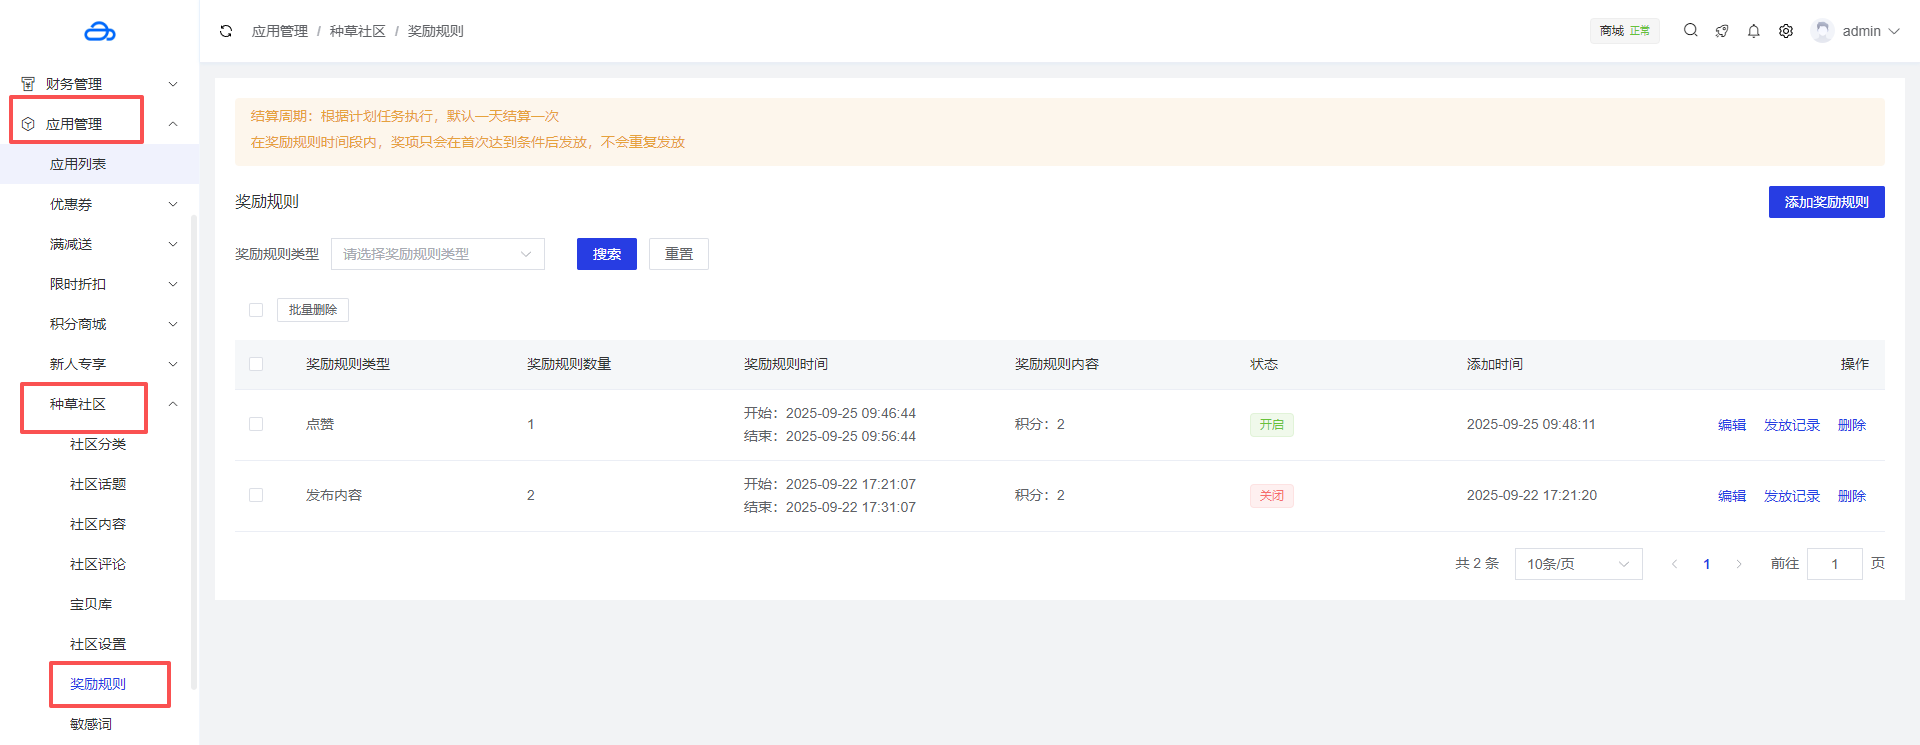Click the cloud logo at top left
This screenshot has height=745, width=1920.
(100, 32)
